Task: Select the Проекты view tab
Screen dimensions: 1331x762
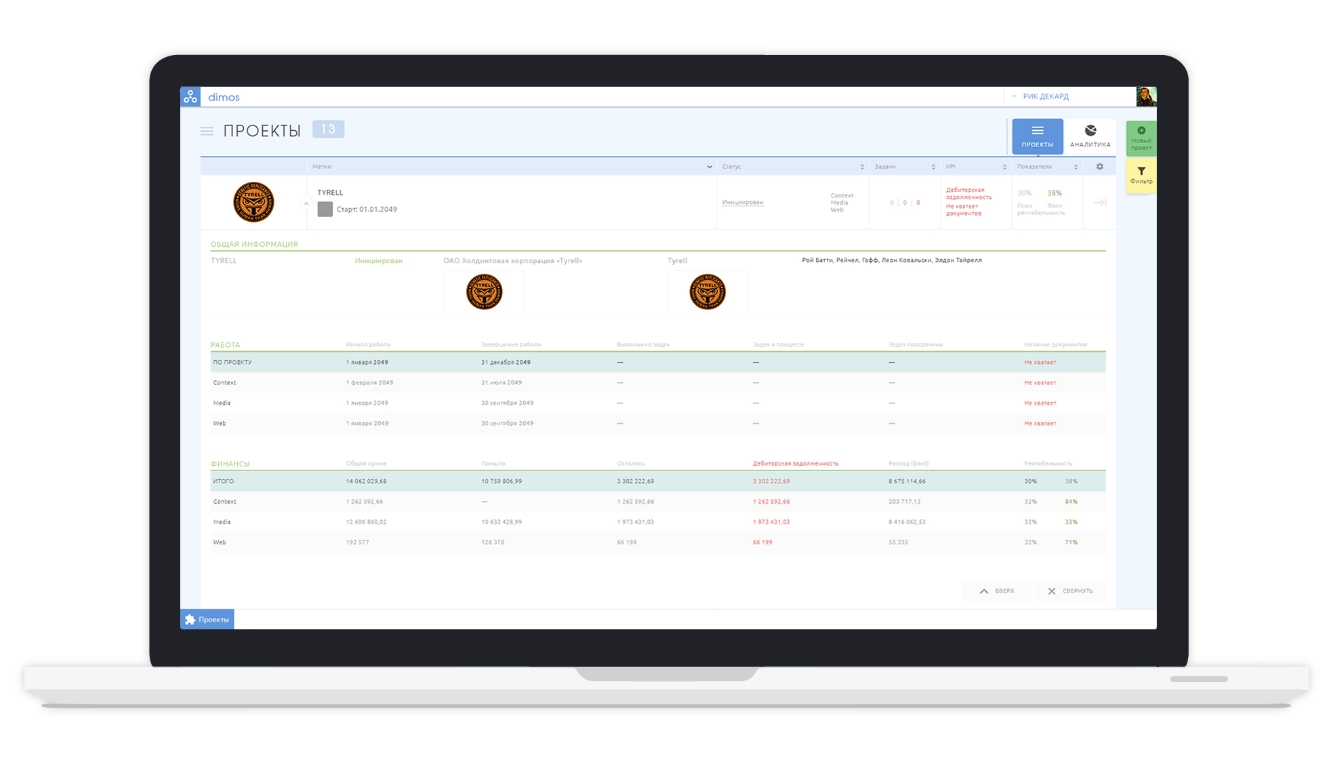Action: (1037, 136)
